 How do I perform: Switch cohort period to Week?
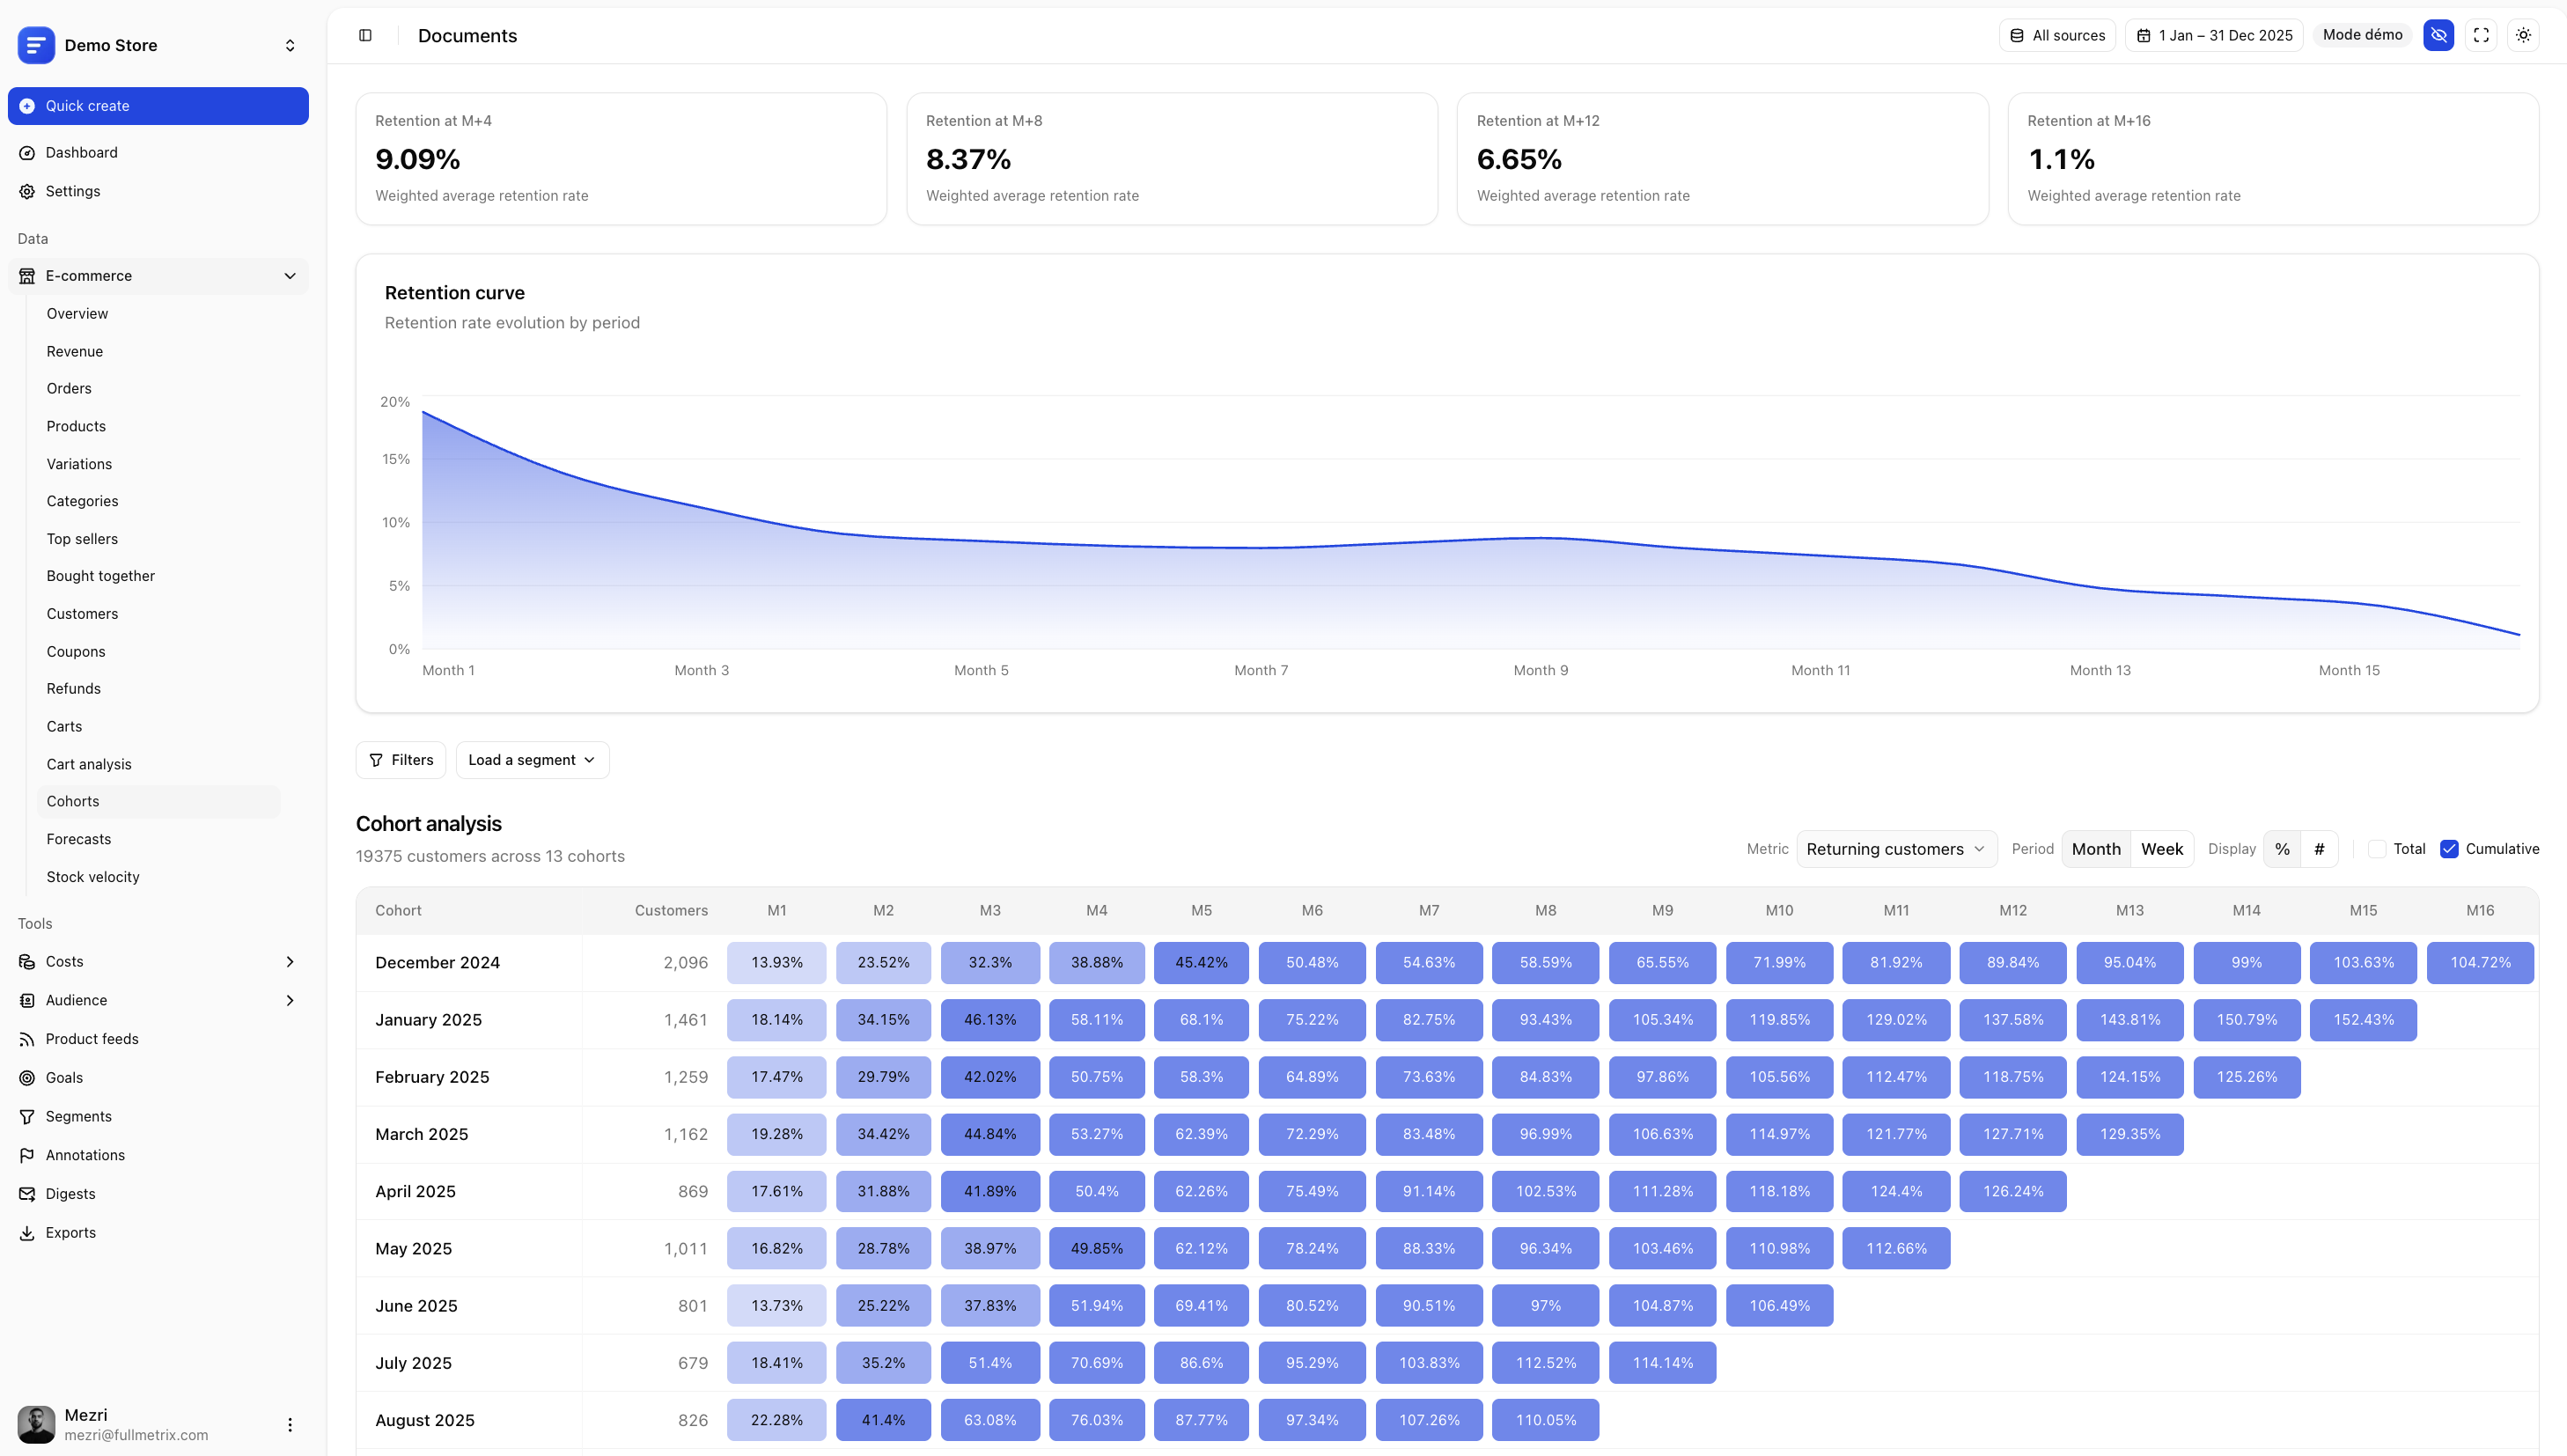click(x=2162, y=849)
